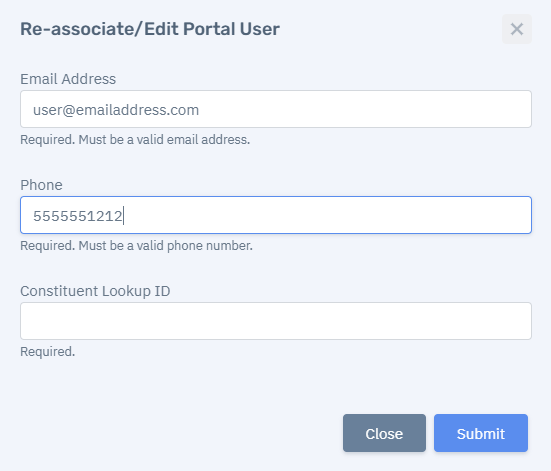Click the "Email Address" field label

pyautogui.click(x=68, y=79)
